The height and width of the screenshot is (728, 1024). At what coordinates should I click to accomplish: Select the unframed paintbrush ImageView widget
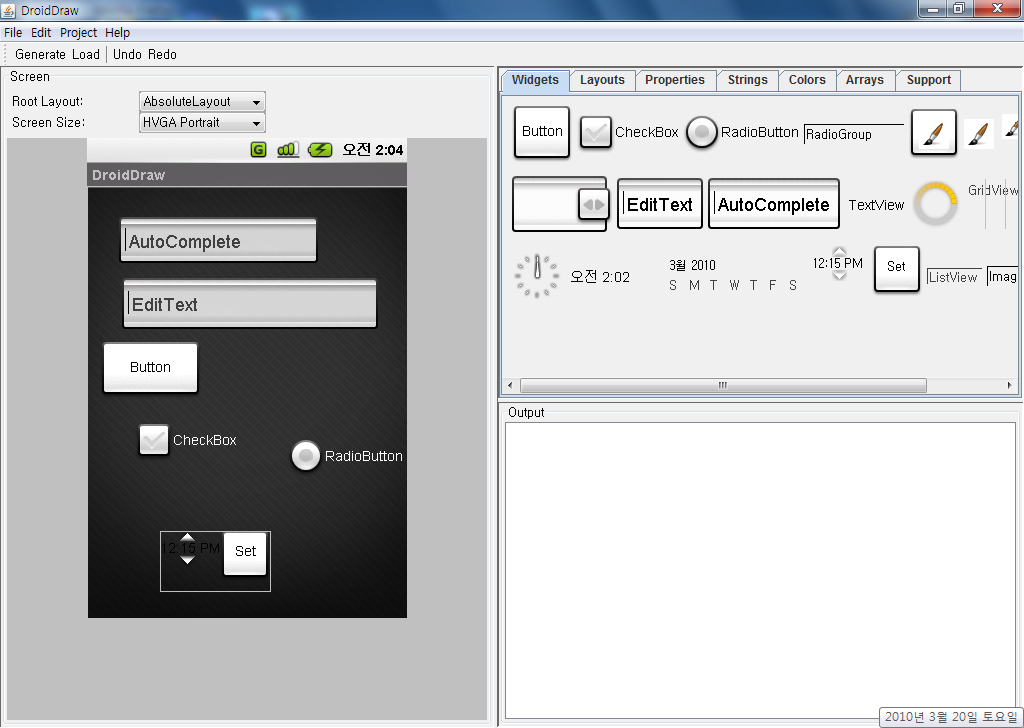978,134
